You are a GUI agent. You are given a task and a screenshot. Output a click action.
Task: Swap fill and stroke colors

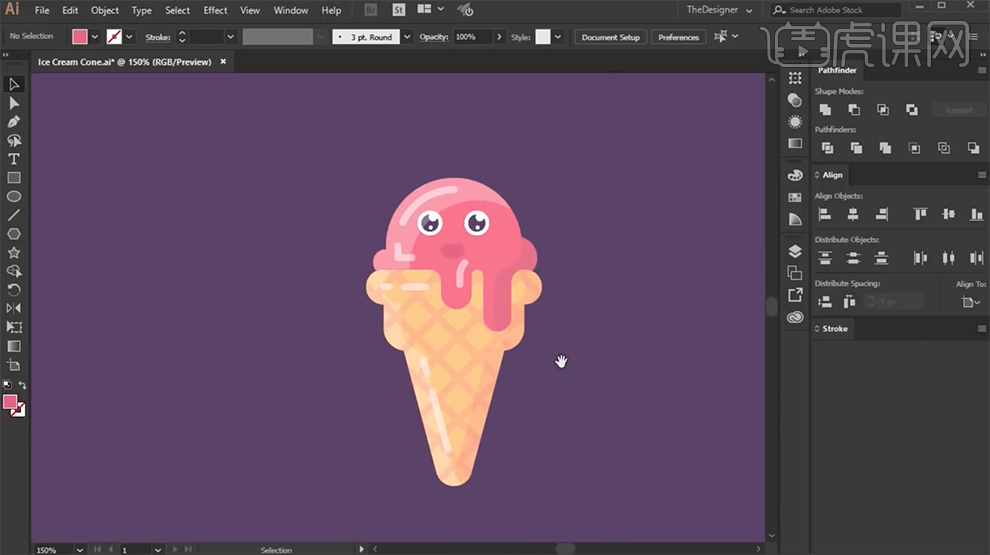23,385
